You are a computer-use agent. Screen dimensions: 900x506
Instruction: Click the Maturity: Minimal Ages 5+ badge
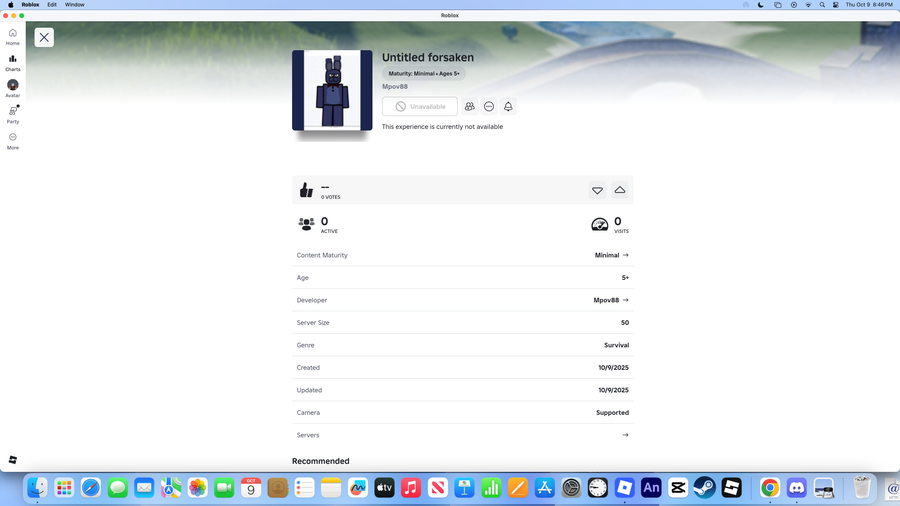click(424, 73)
